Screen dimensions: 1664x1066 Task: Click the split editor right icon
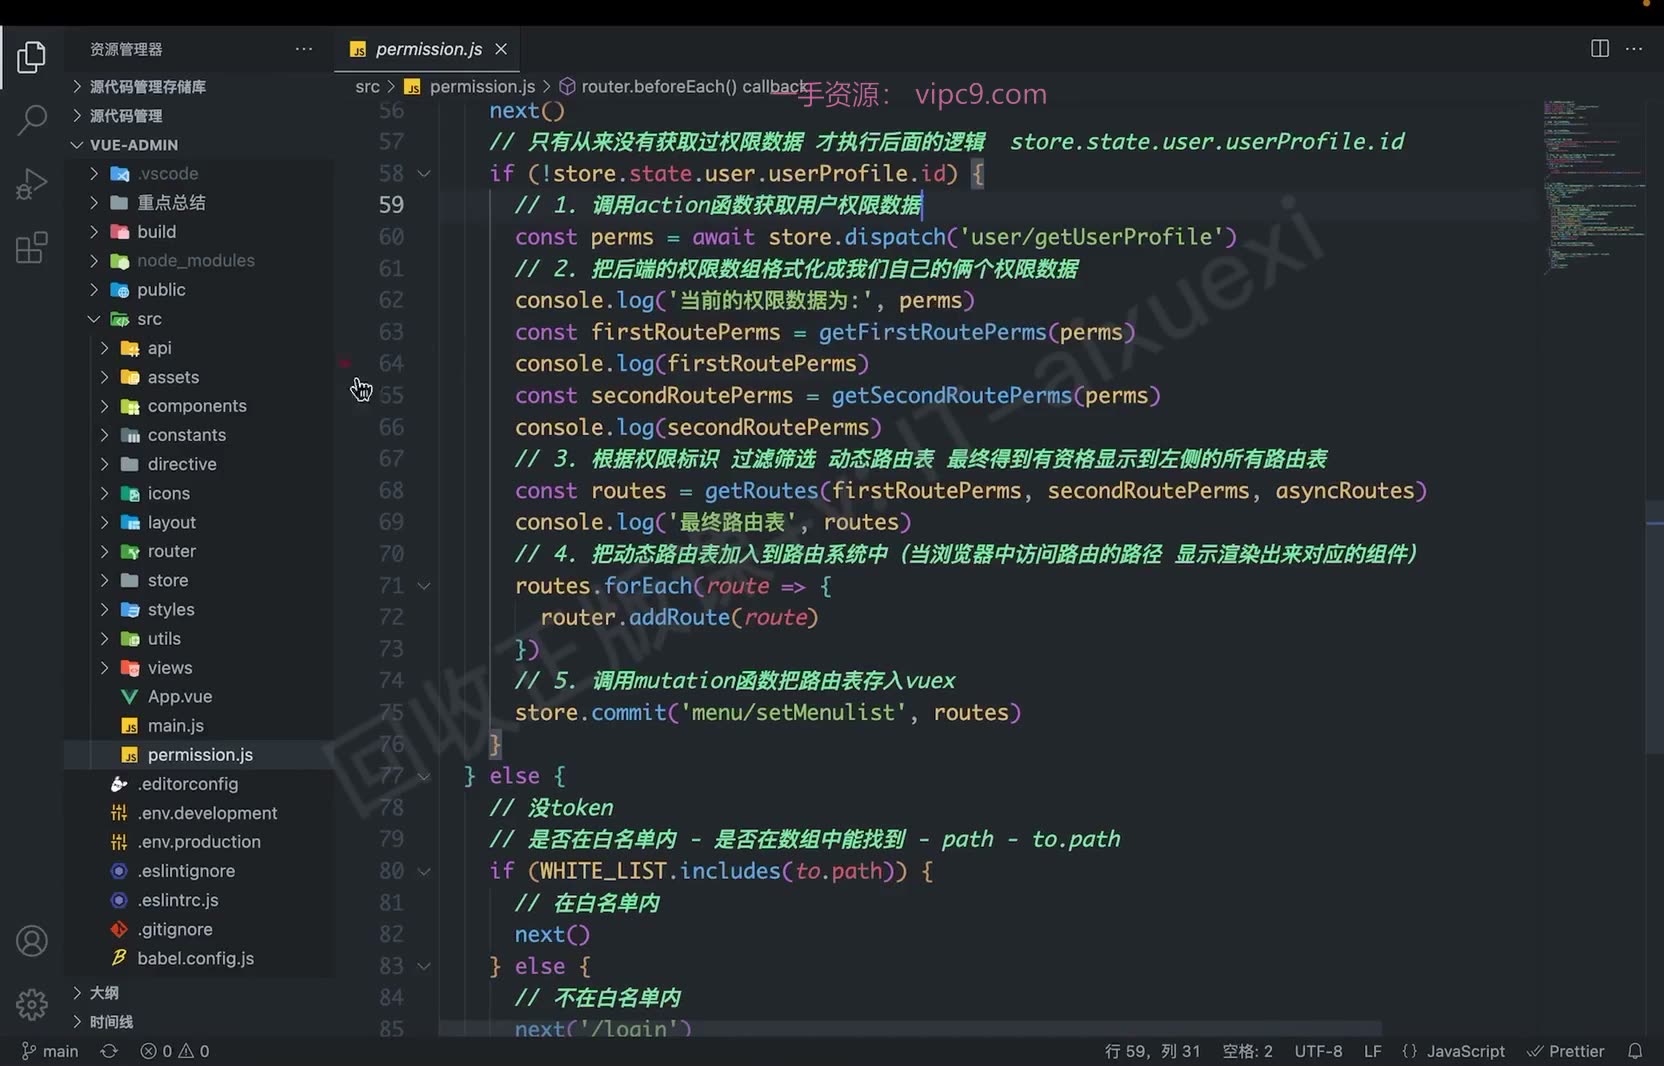point(1599,49)
